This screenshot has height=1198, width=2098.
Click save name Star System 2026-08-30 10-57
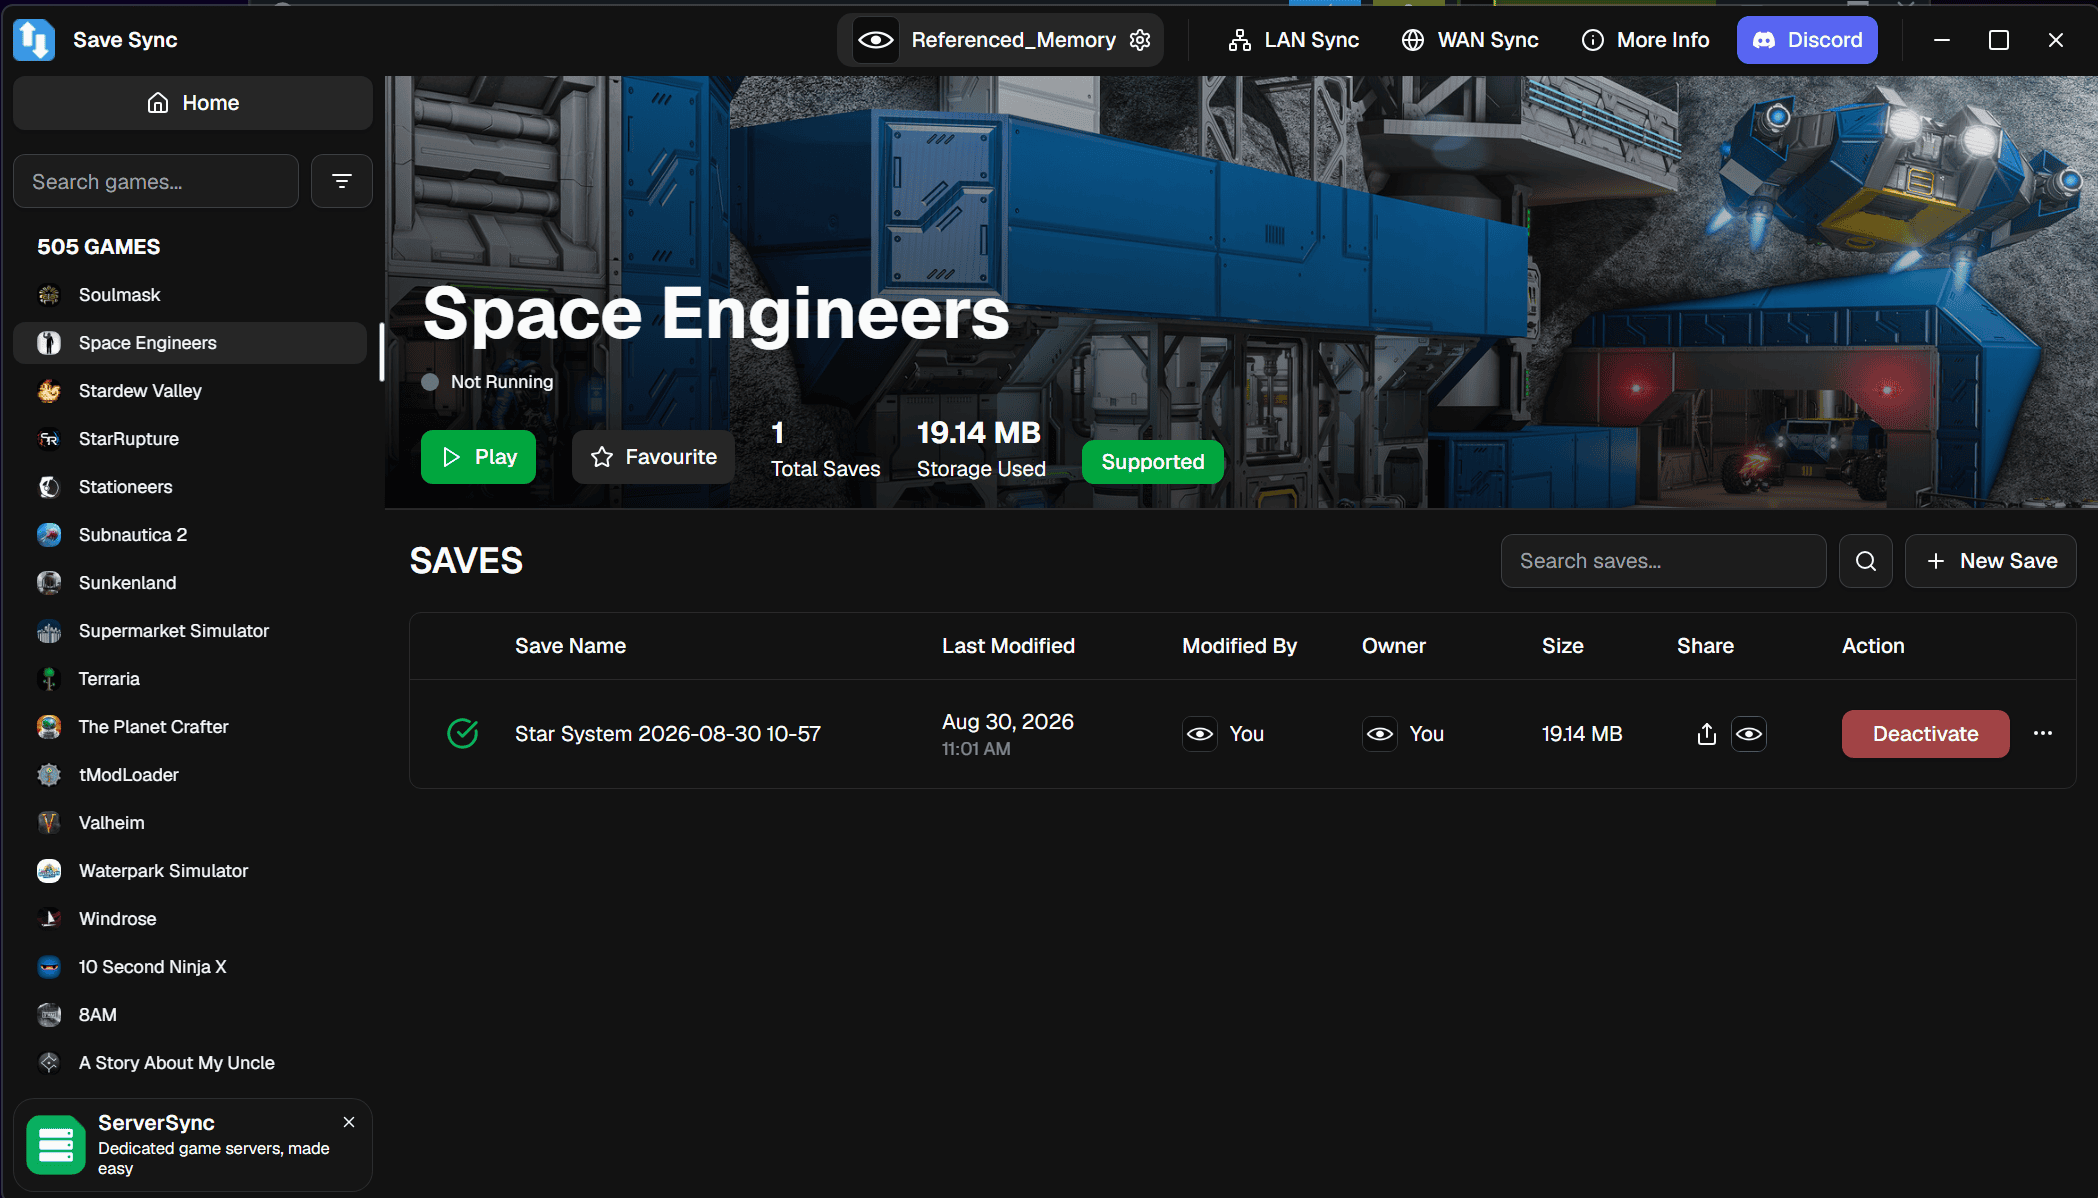click(668, 734)
